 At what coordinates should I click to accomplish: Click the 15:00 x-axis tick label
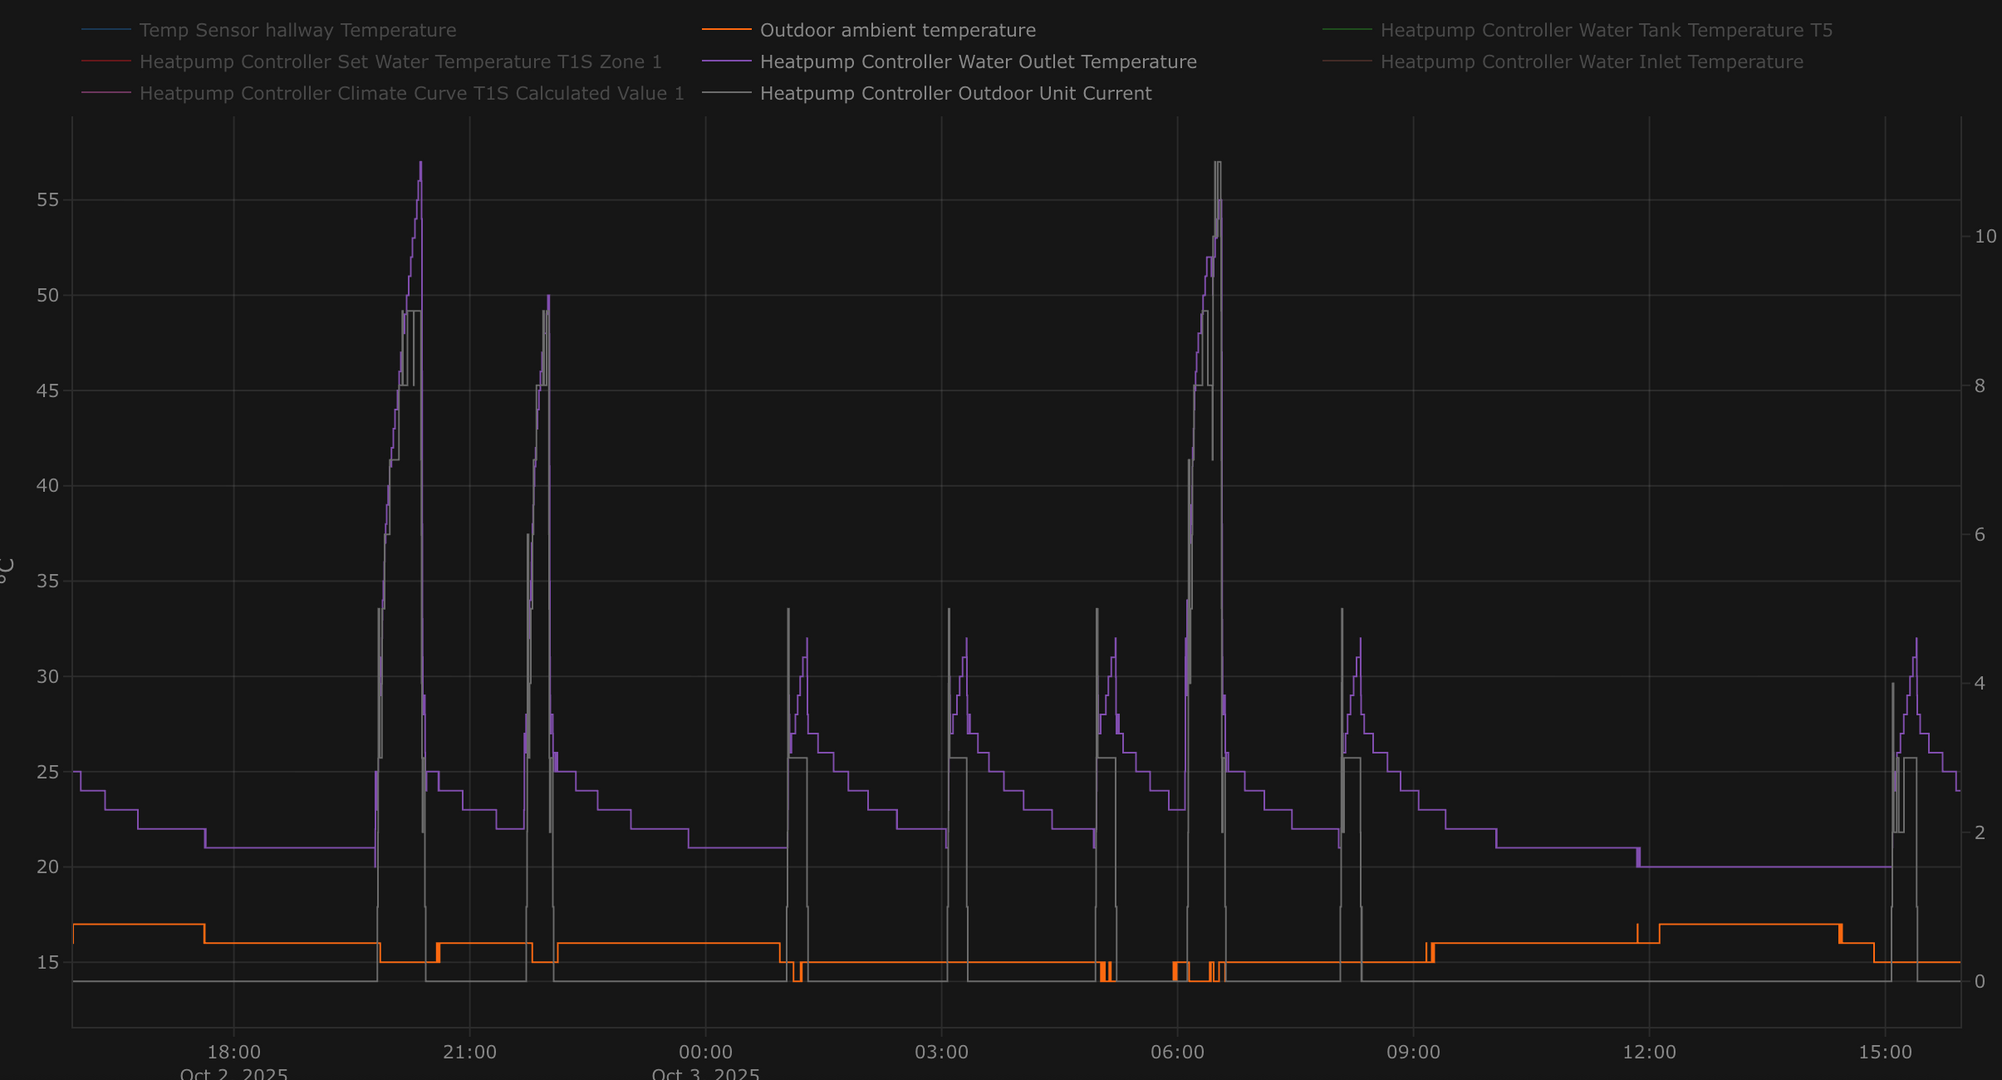1885,1052
